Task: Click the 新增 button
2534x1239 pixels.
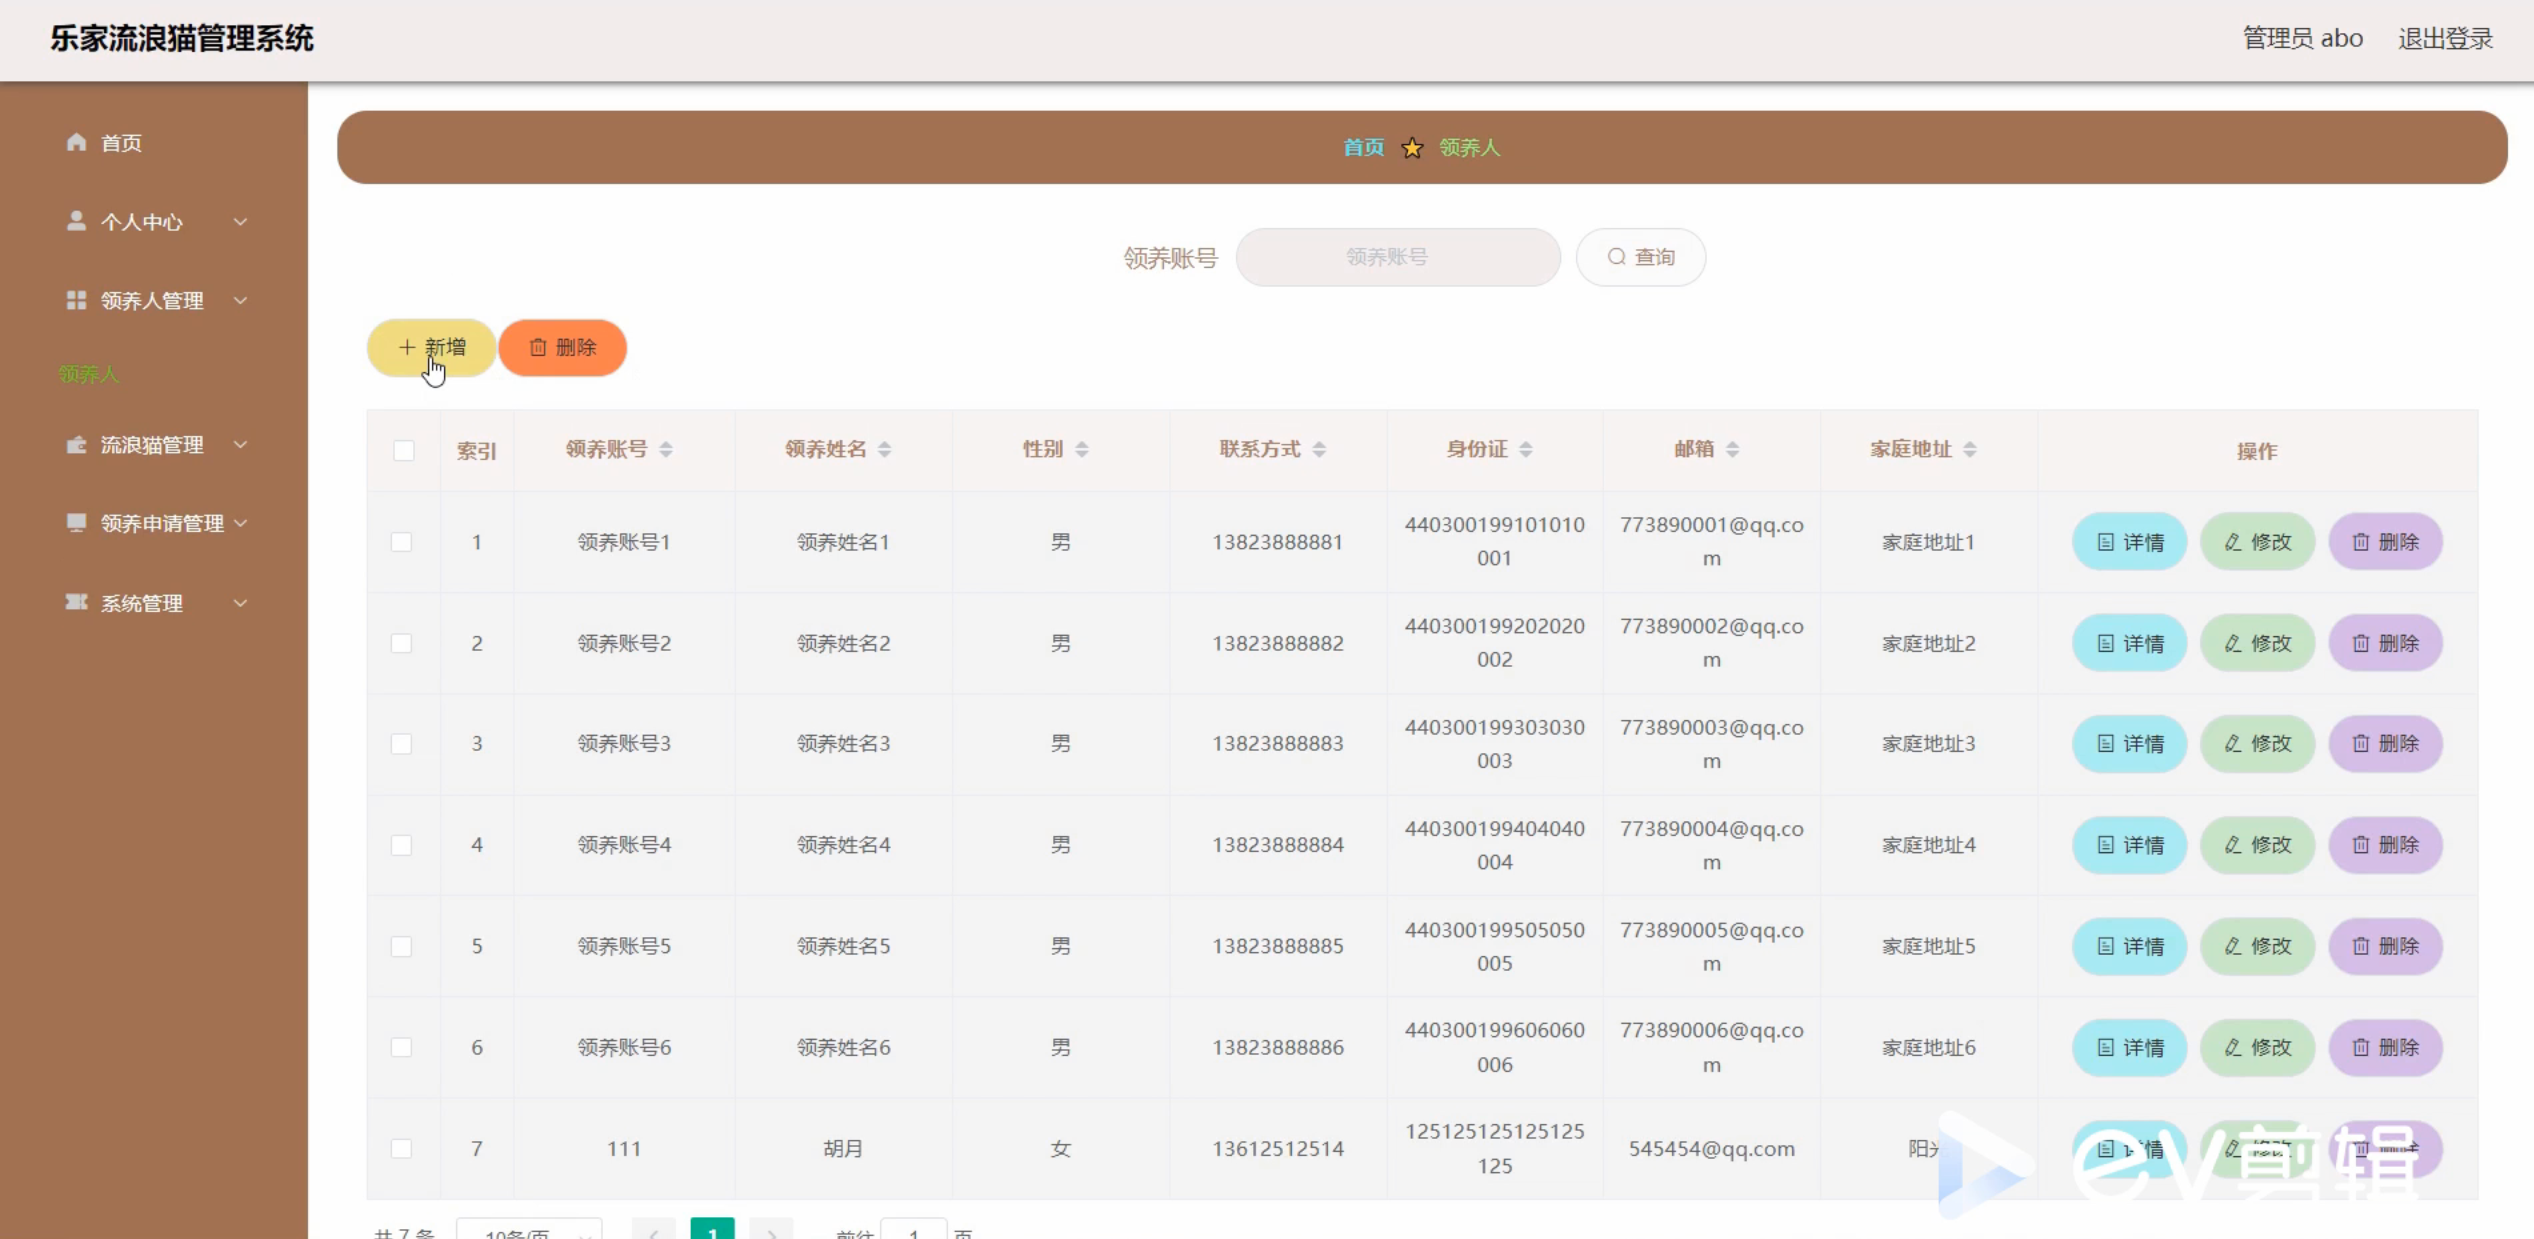Action: point(432,347)
